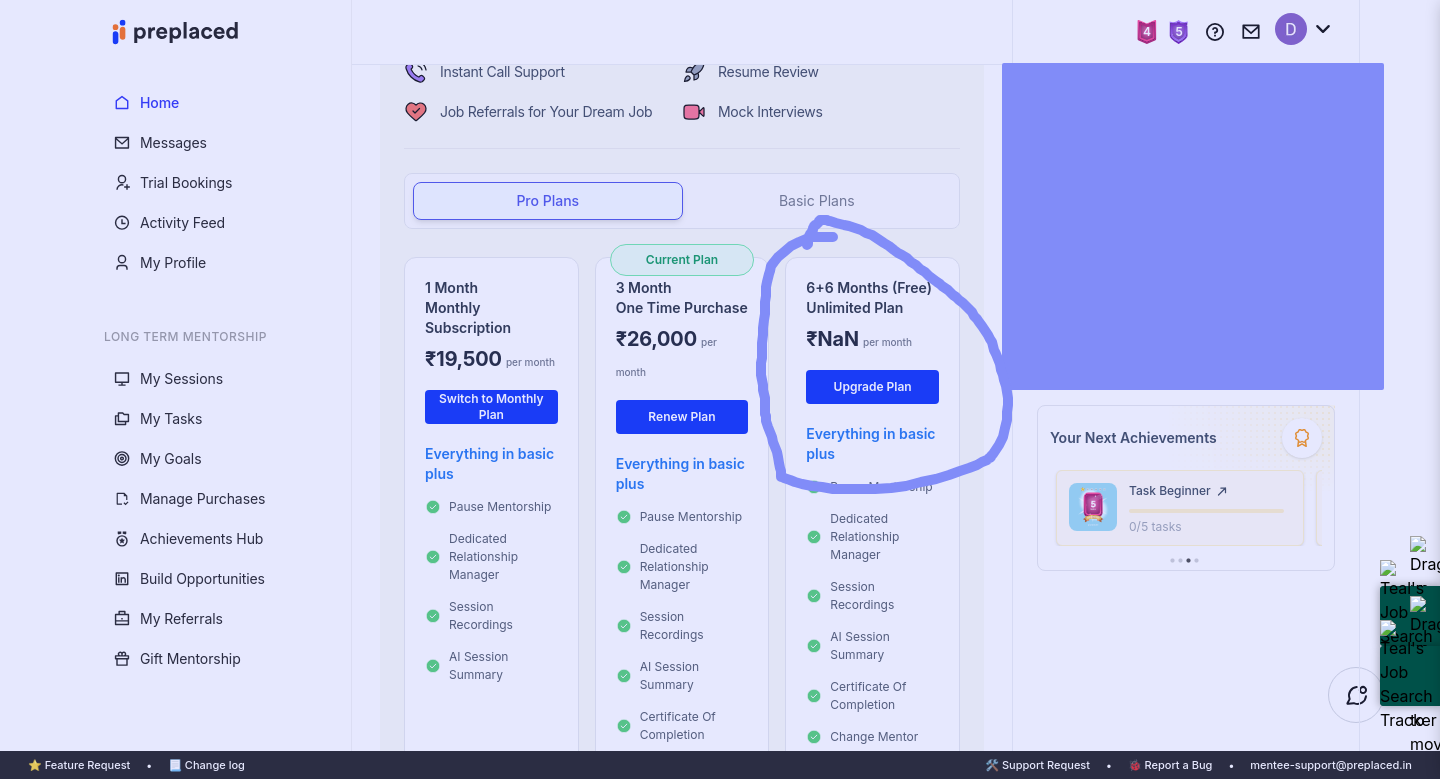Click the "Your Next Achievements" heading

(x=1133, y=438)
